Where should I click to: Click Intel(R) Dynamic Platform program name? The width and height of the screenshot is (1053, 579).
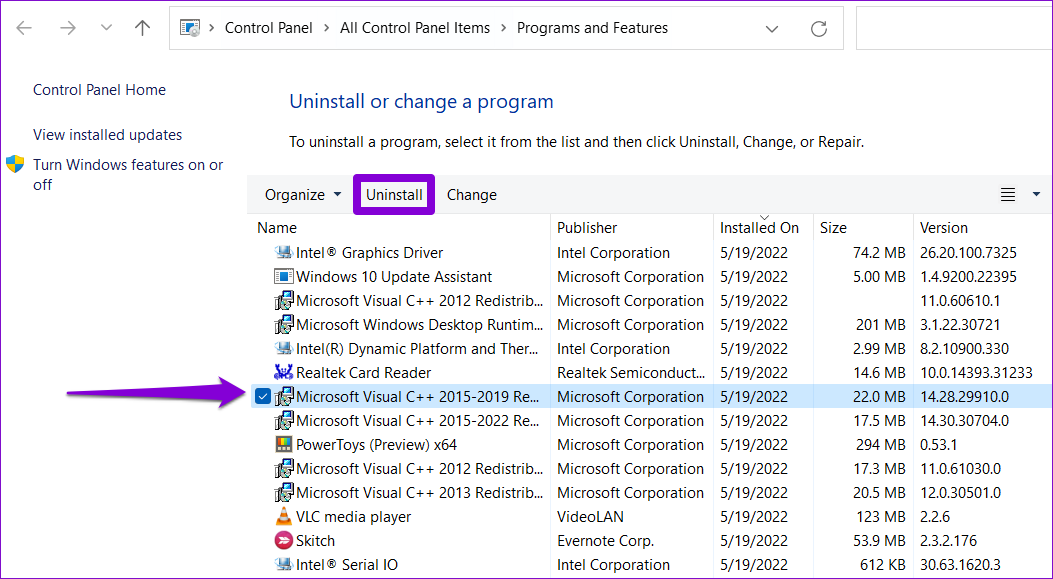417,349
